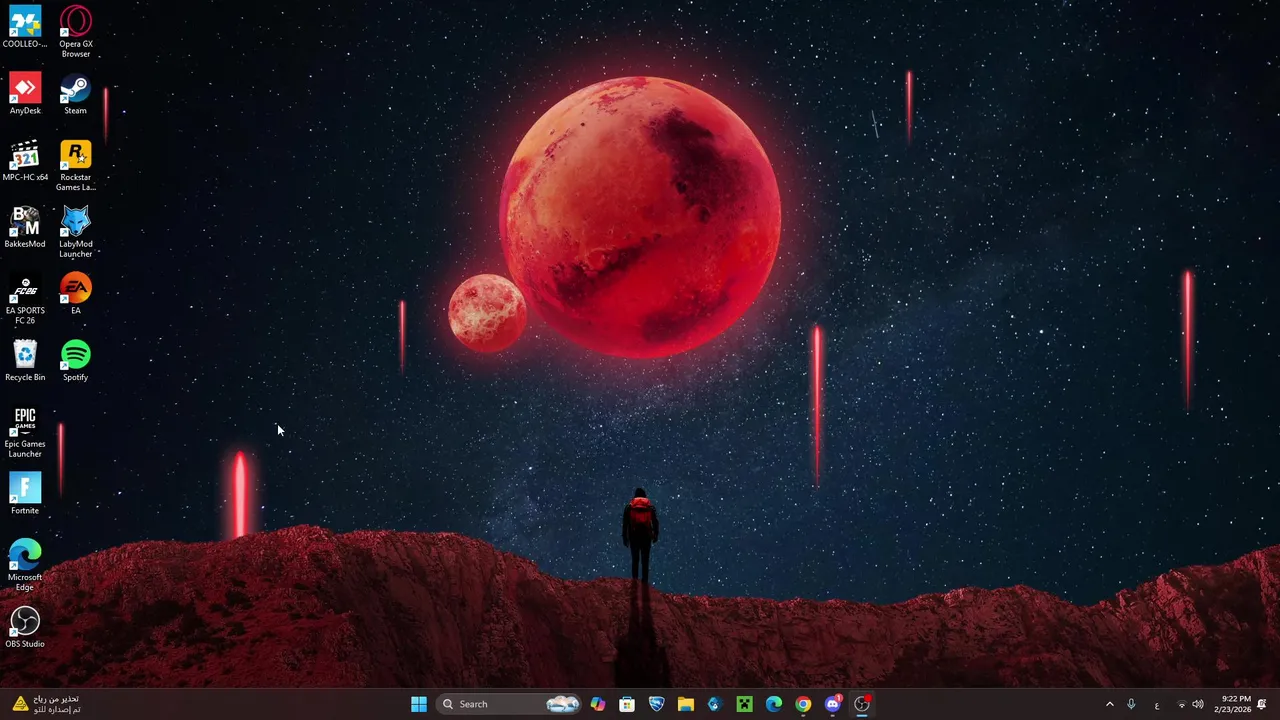This screenshot has width=1280, height=720.
Task: Select the Steam desktop shortcut
Action: click(x=76, y=94)
